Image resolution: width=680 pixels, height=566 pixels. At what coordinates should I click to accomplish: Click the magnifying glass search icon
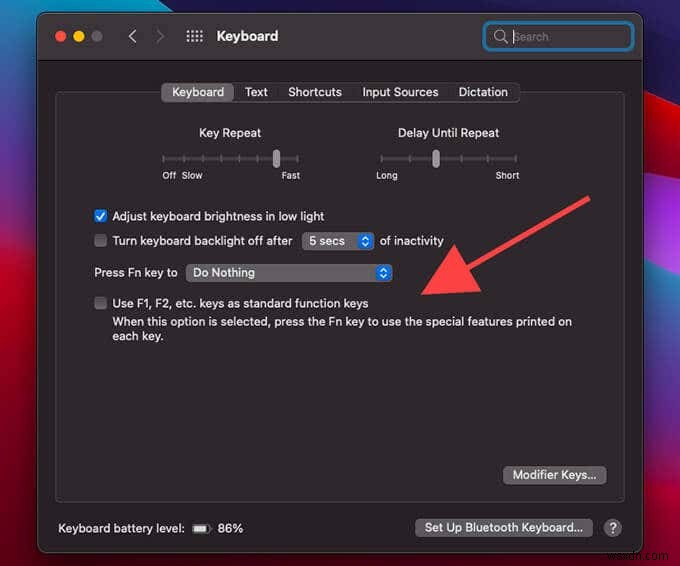coord(500,36)
